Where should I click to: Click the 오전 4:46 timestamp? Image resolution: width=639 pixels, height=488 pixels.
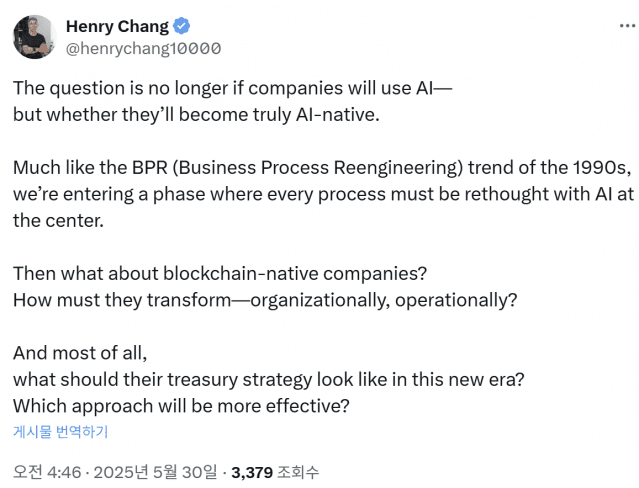point(47,472)
